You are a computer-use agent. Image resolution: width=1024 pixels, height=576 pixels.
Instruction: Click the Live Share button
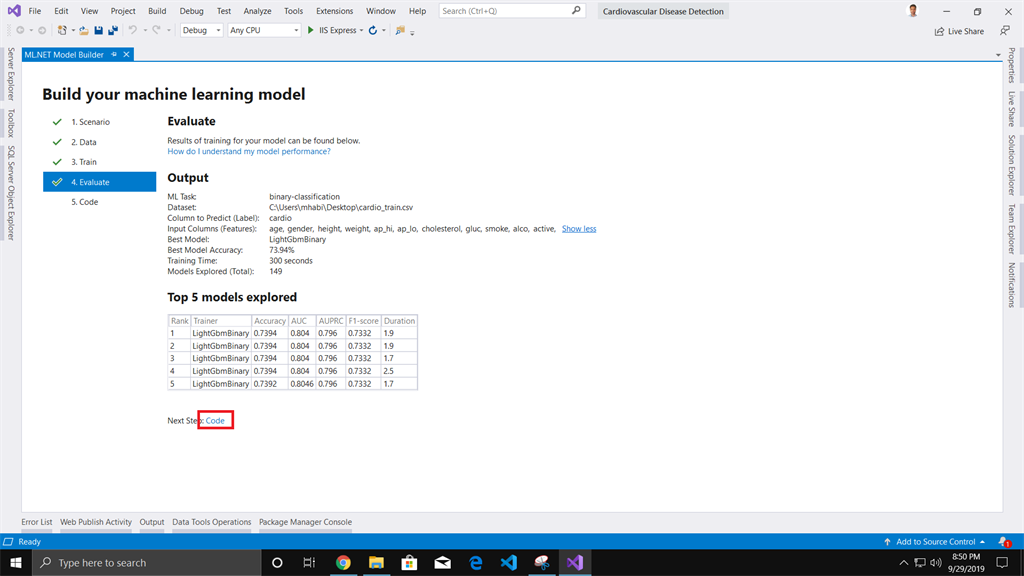(x=959, y=31)
